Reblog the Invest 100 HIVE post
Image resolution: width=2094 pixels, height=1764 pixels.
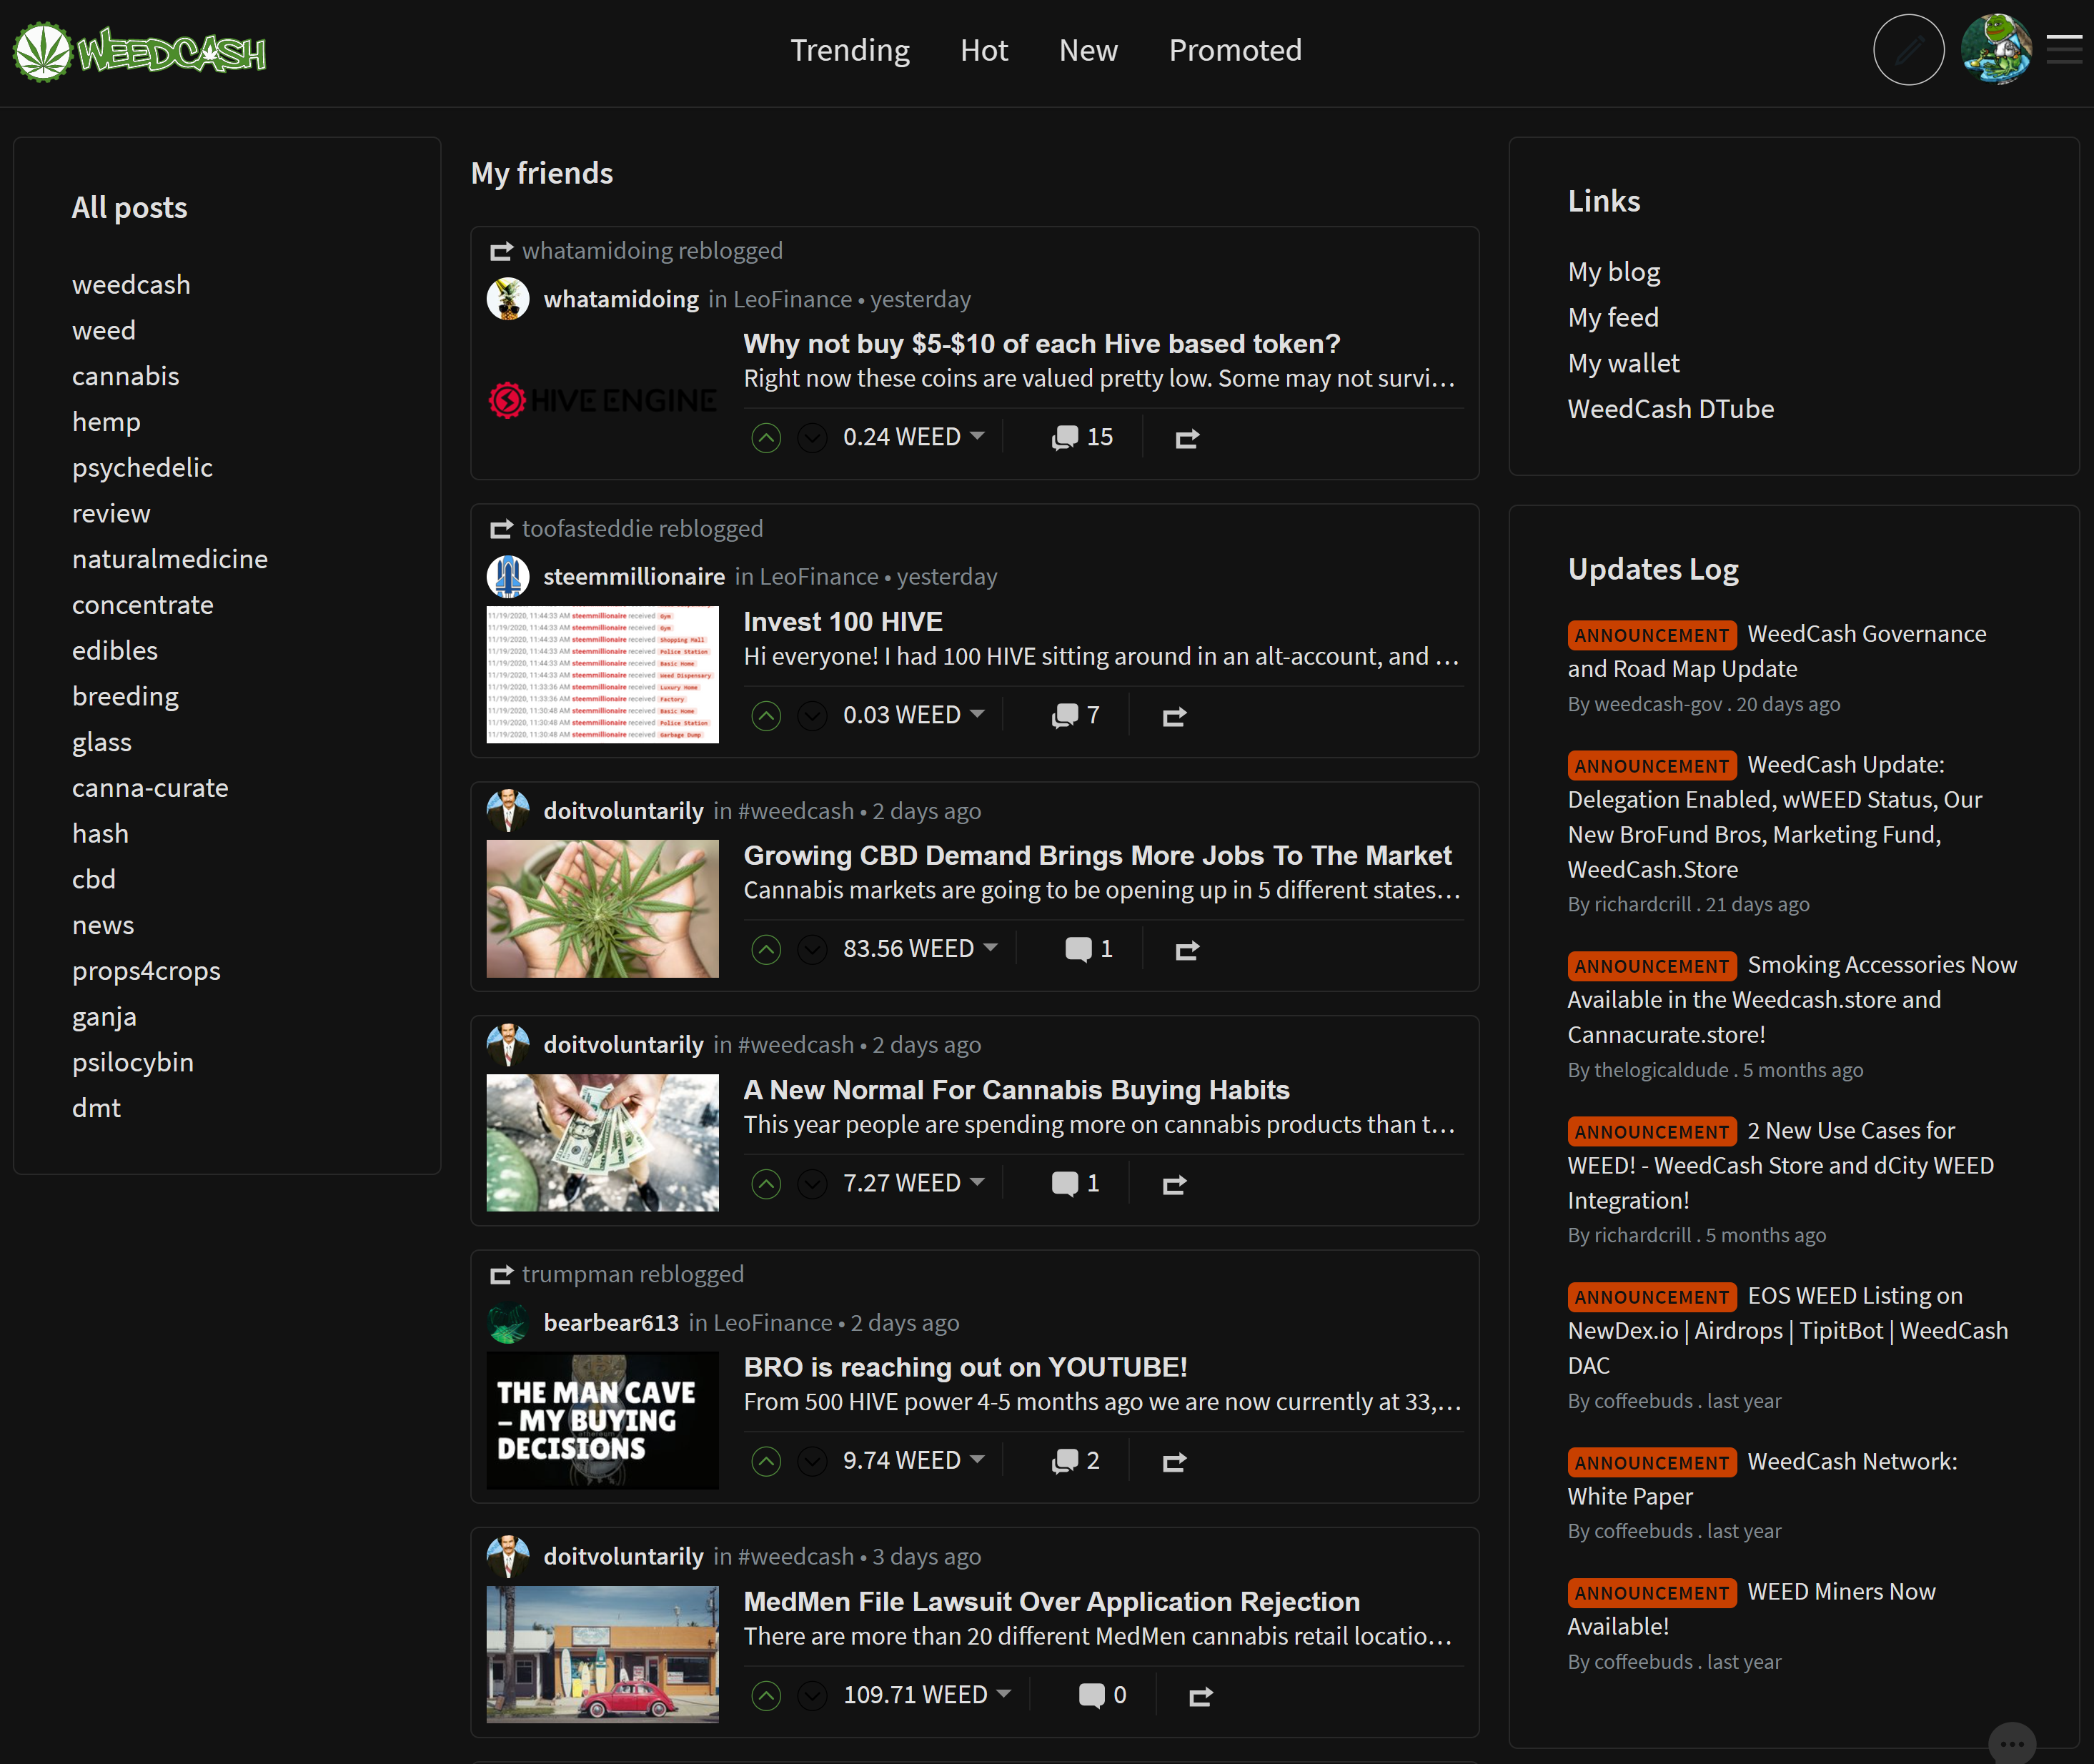coord(1174,716)
